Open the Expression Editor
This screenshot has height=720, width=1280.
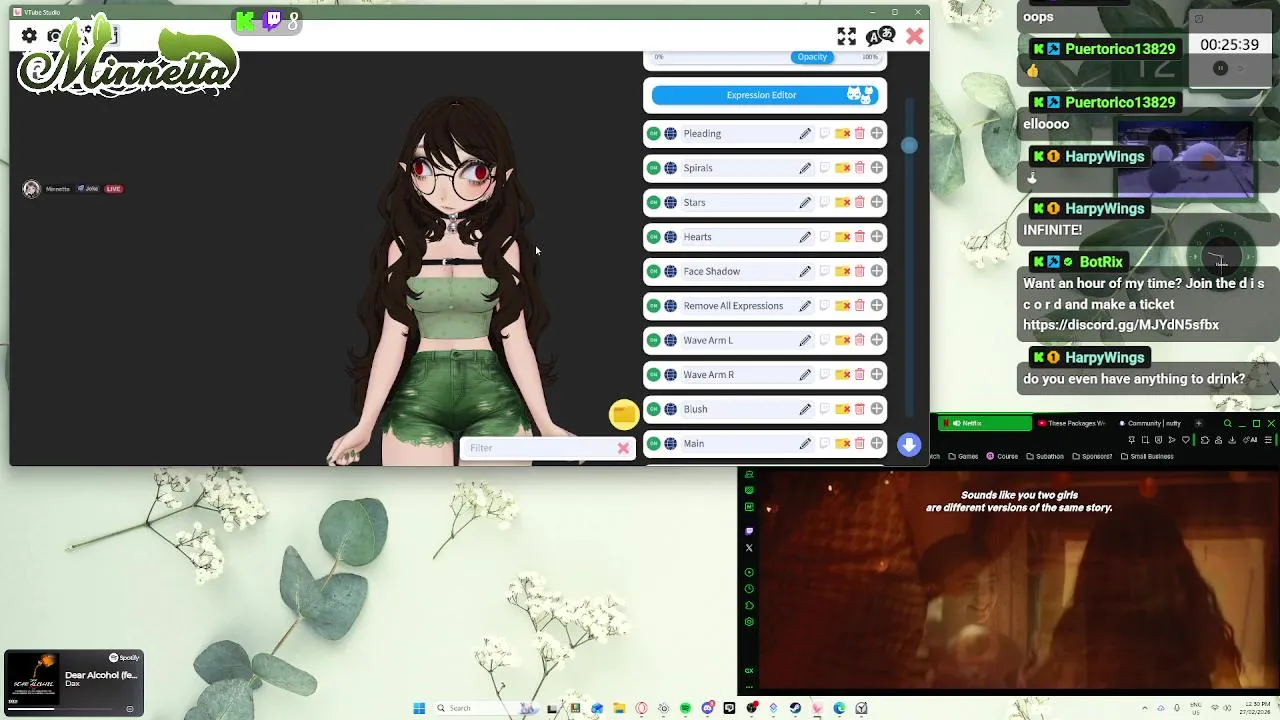click(765, 95)
